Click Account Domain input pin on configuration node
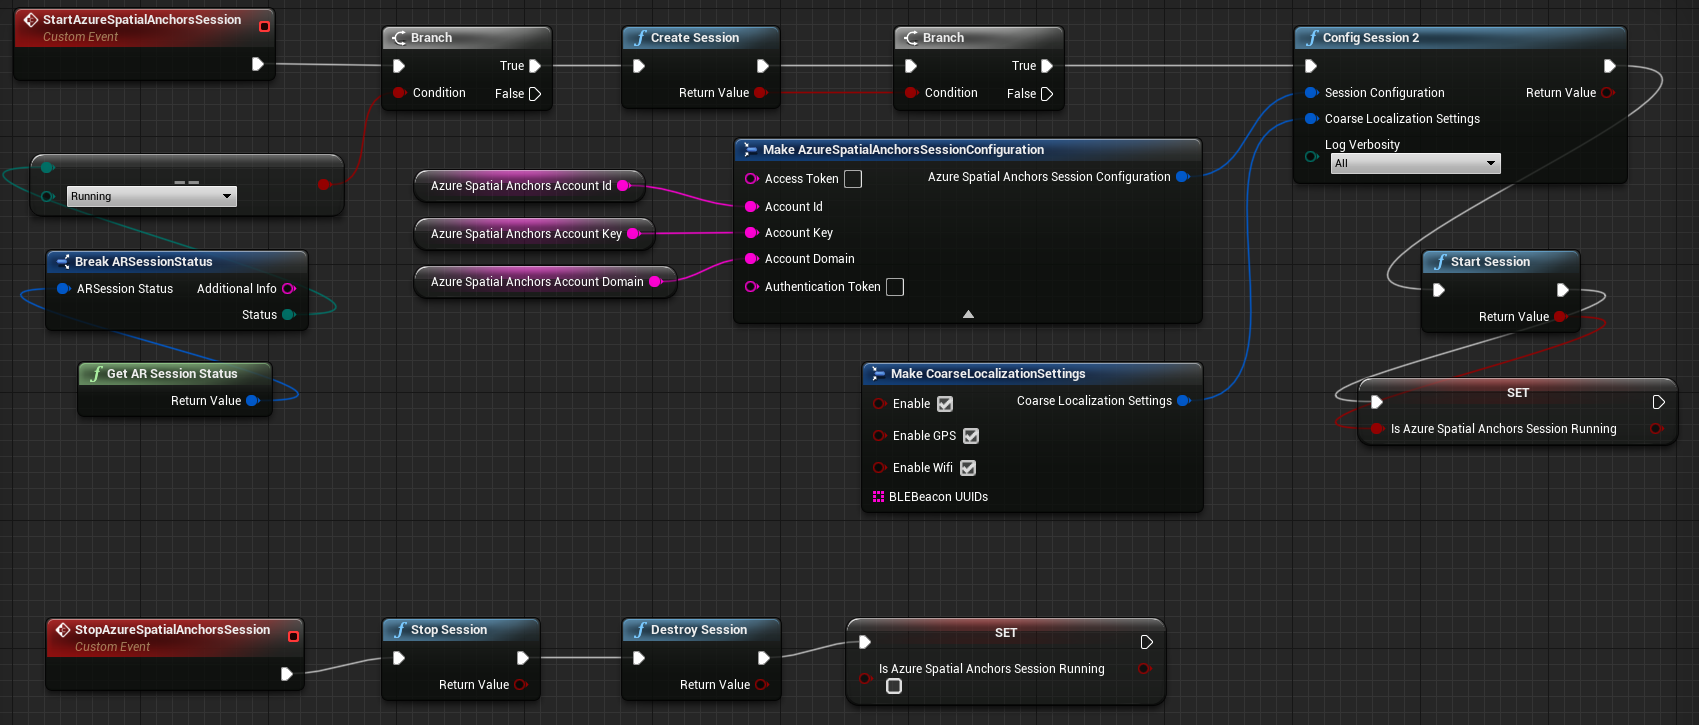 tap(752, 259)
